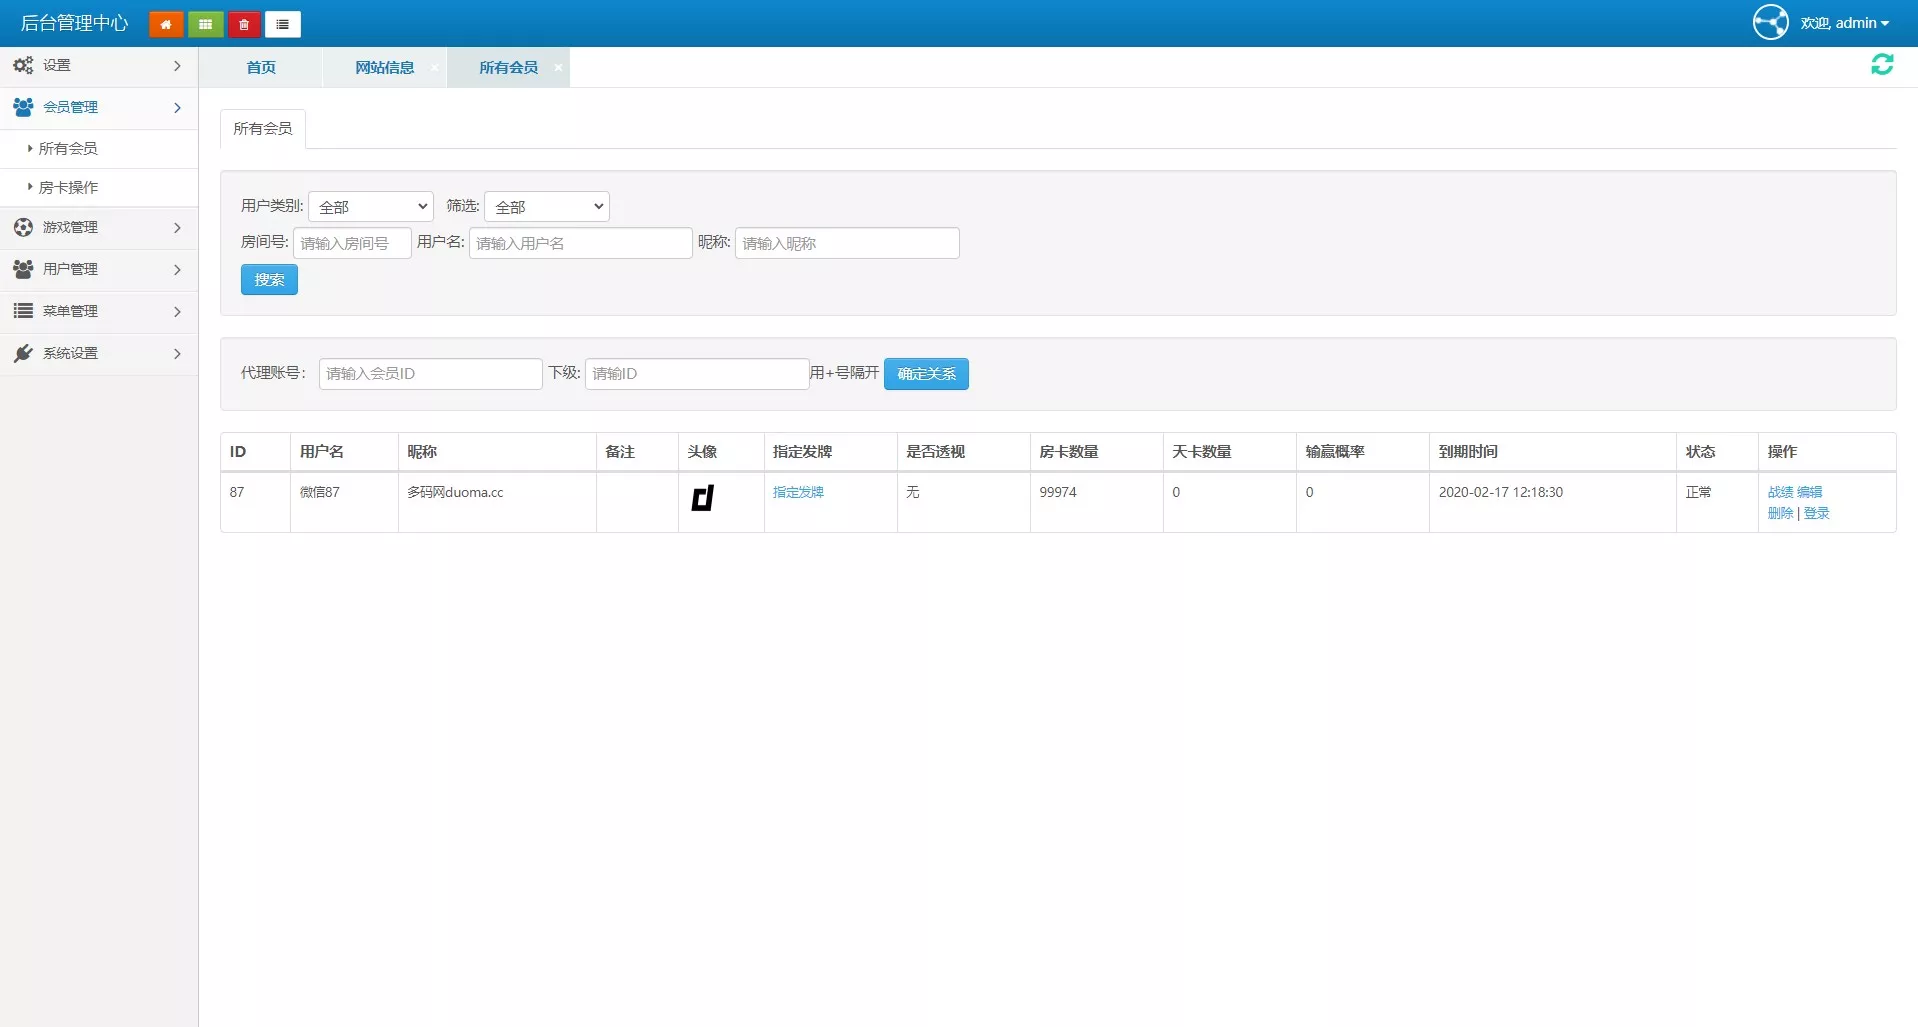Click the green refresh icon
1918x1027 pixels.
click(x=1882, y=65)
